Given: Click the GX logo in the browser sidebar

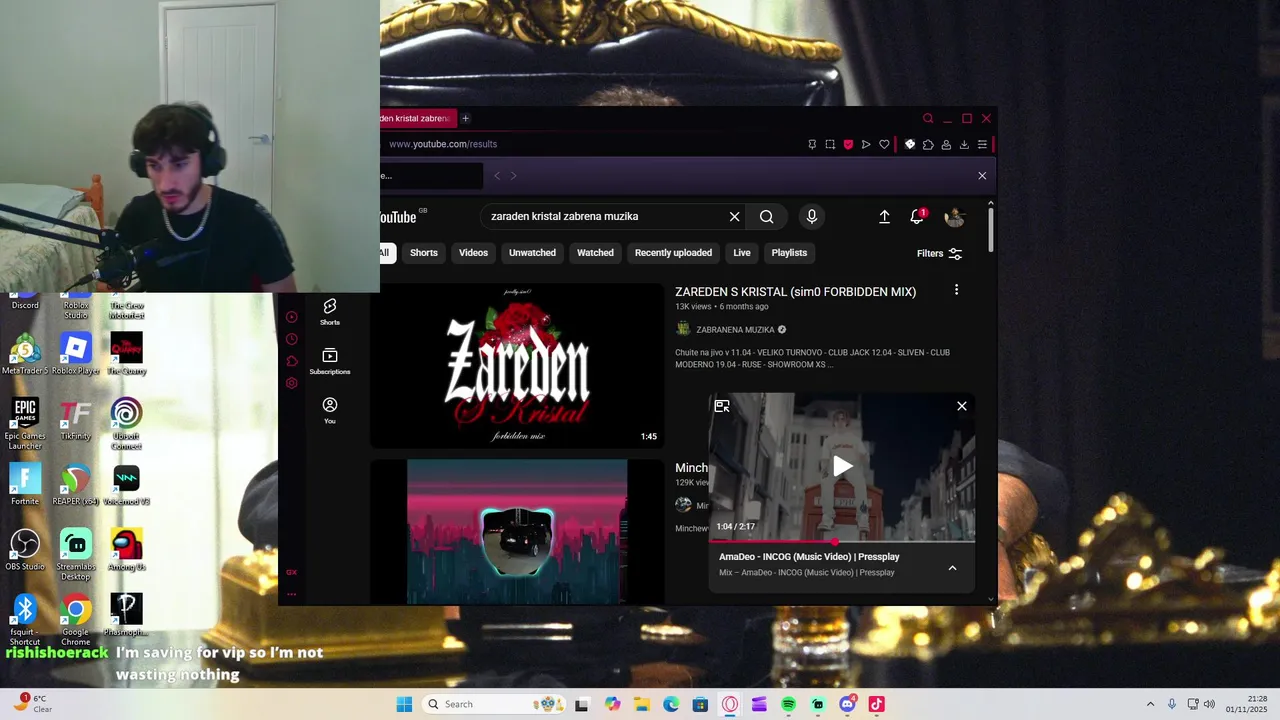Looking at the screenshot, I should [291, 572].
